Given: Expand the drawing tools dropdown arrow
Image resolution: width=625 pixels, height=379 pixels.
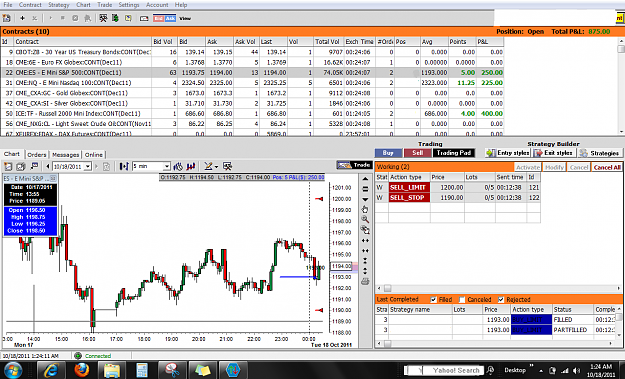Looking at the screenshot, I should 216,167.
